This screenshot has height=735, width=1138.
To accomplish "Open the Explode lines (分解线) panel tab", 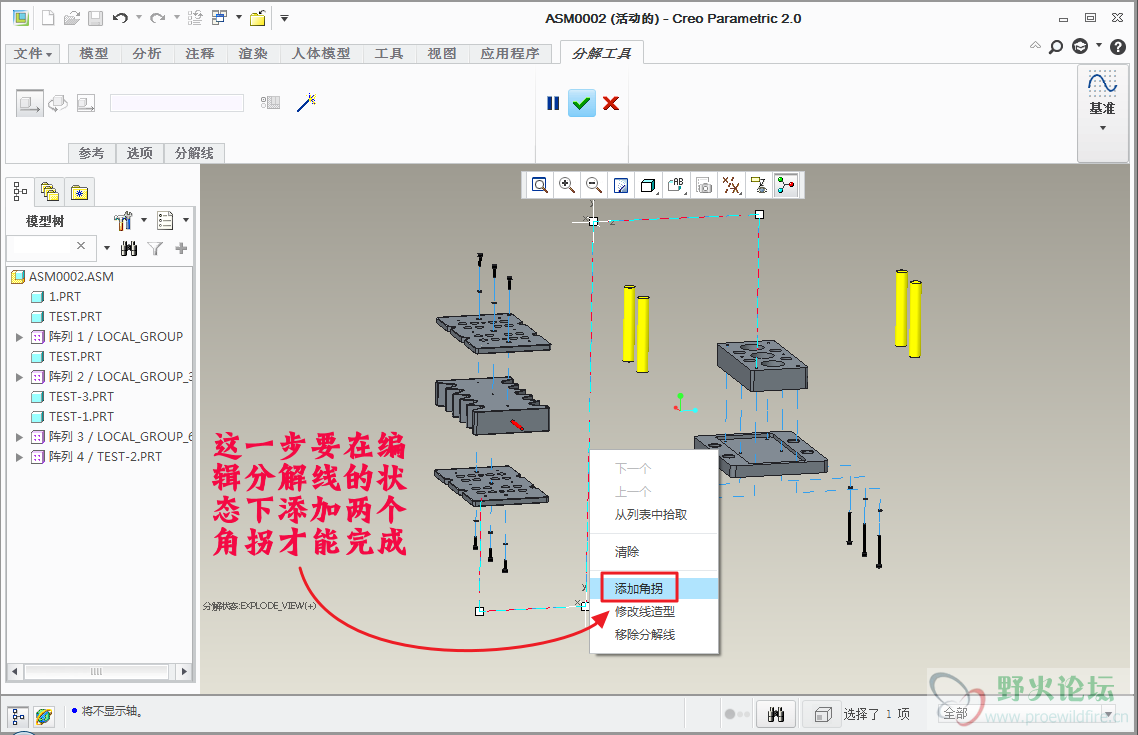I will coord(195,153).
